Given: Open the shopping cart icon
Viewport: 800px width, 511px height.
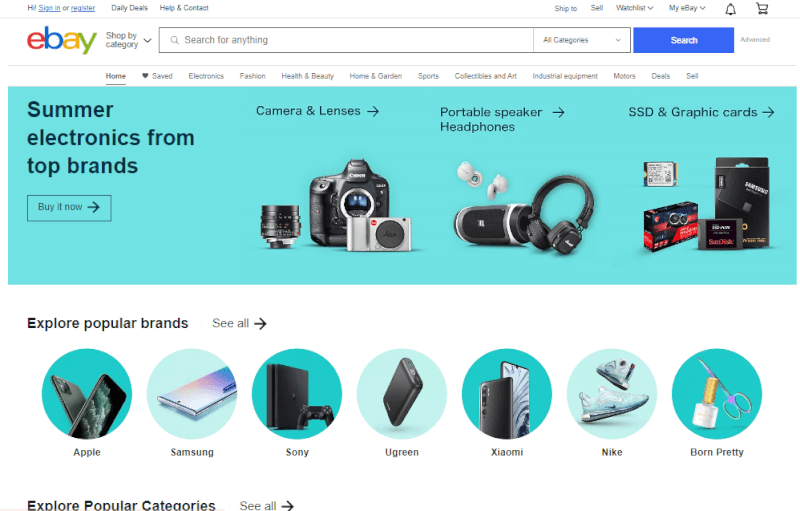Looking at the screenshot, I should (762, 8).
